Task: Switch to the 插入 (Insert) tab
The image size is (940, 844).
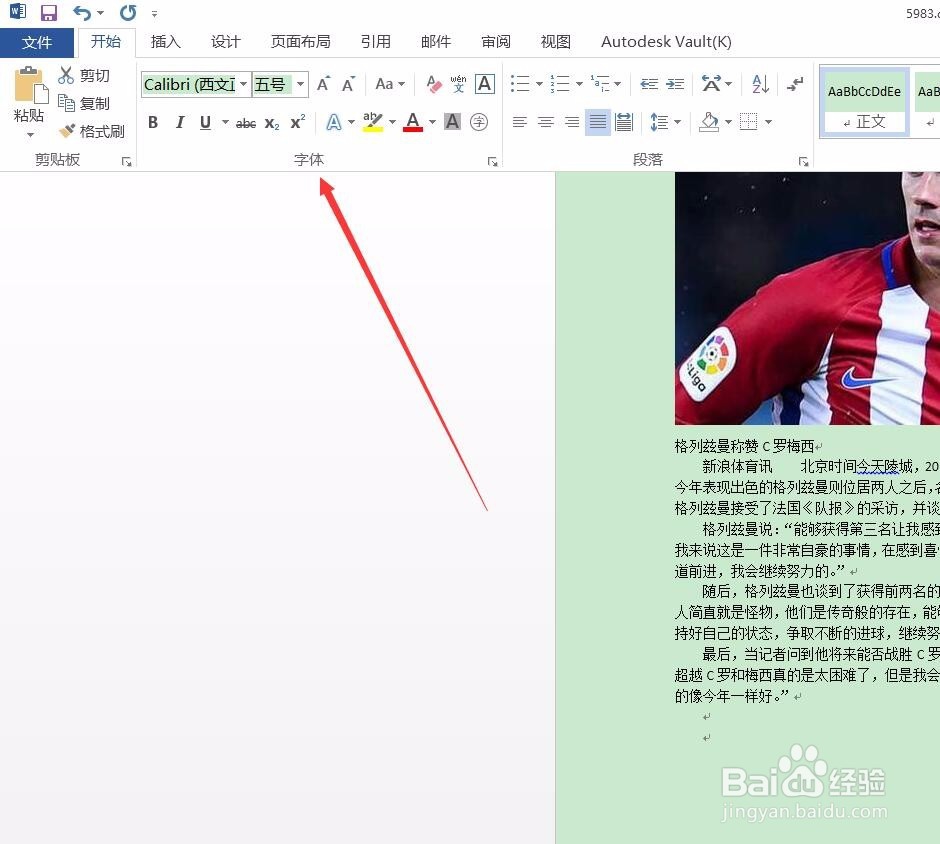Action: (165, 42)
